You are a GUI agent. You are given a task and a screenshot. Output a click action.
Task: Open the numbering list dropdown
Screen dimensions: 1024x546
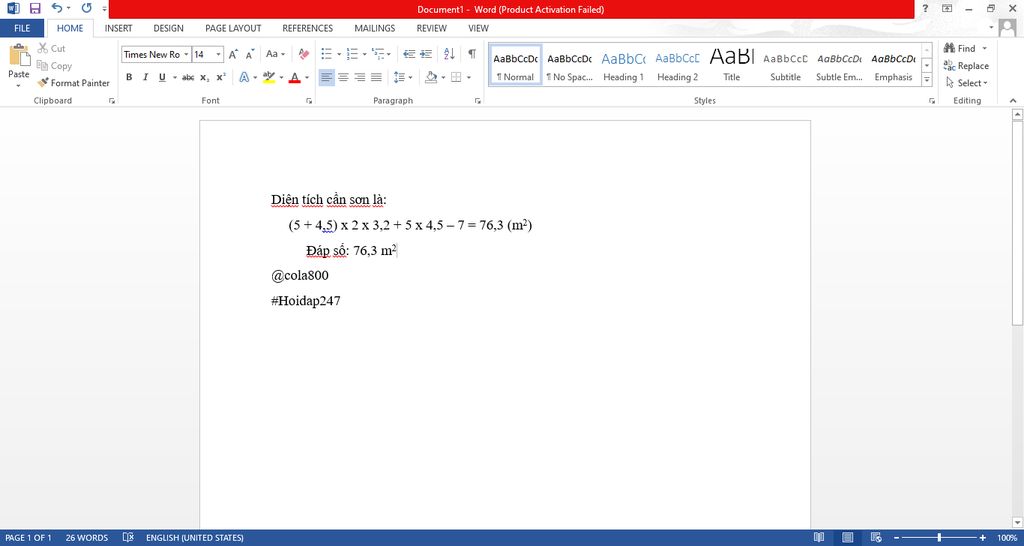point(364,54)
